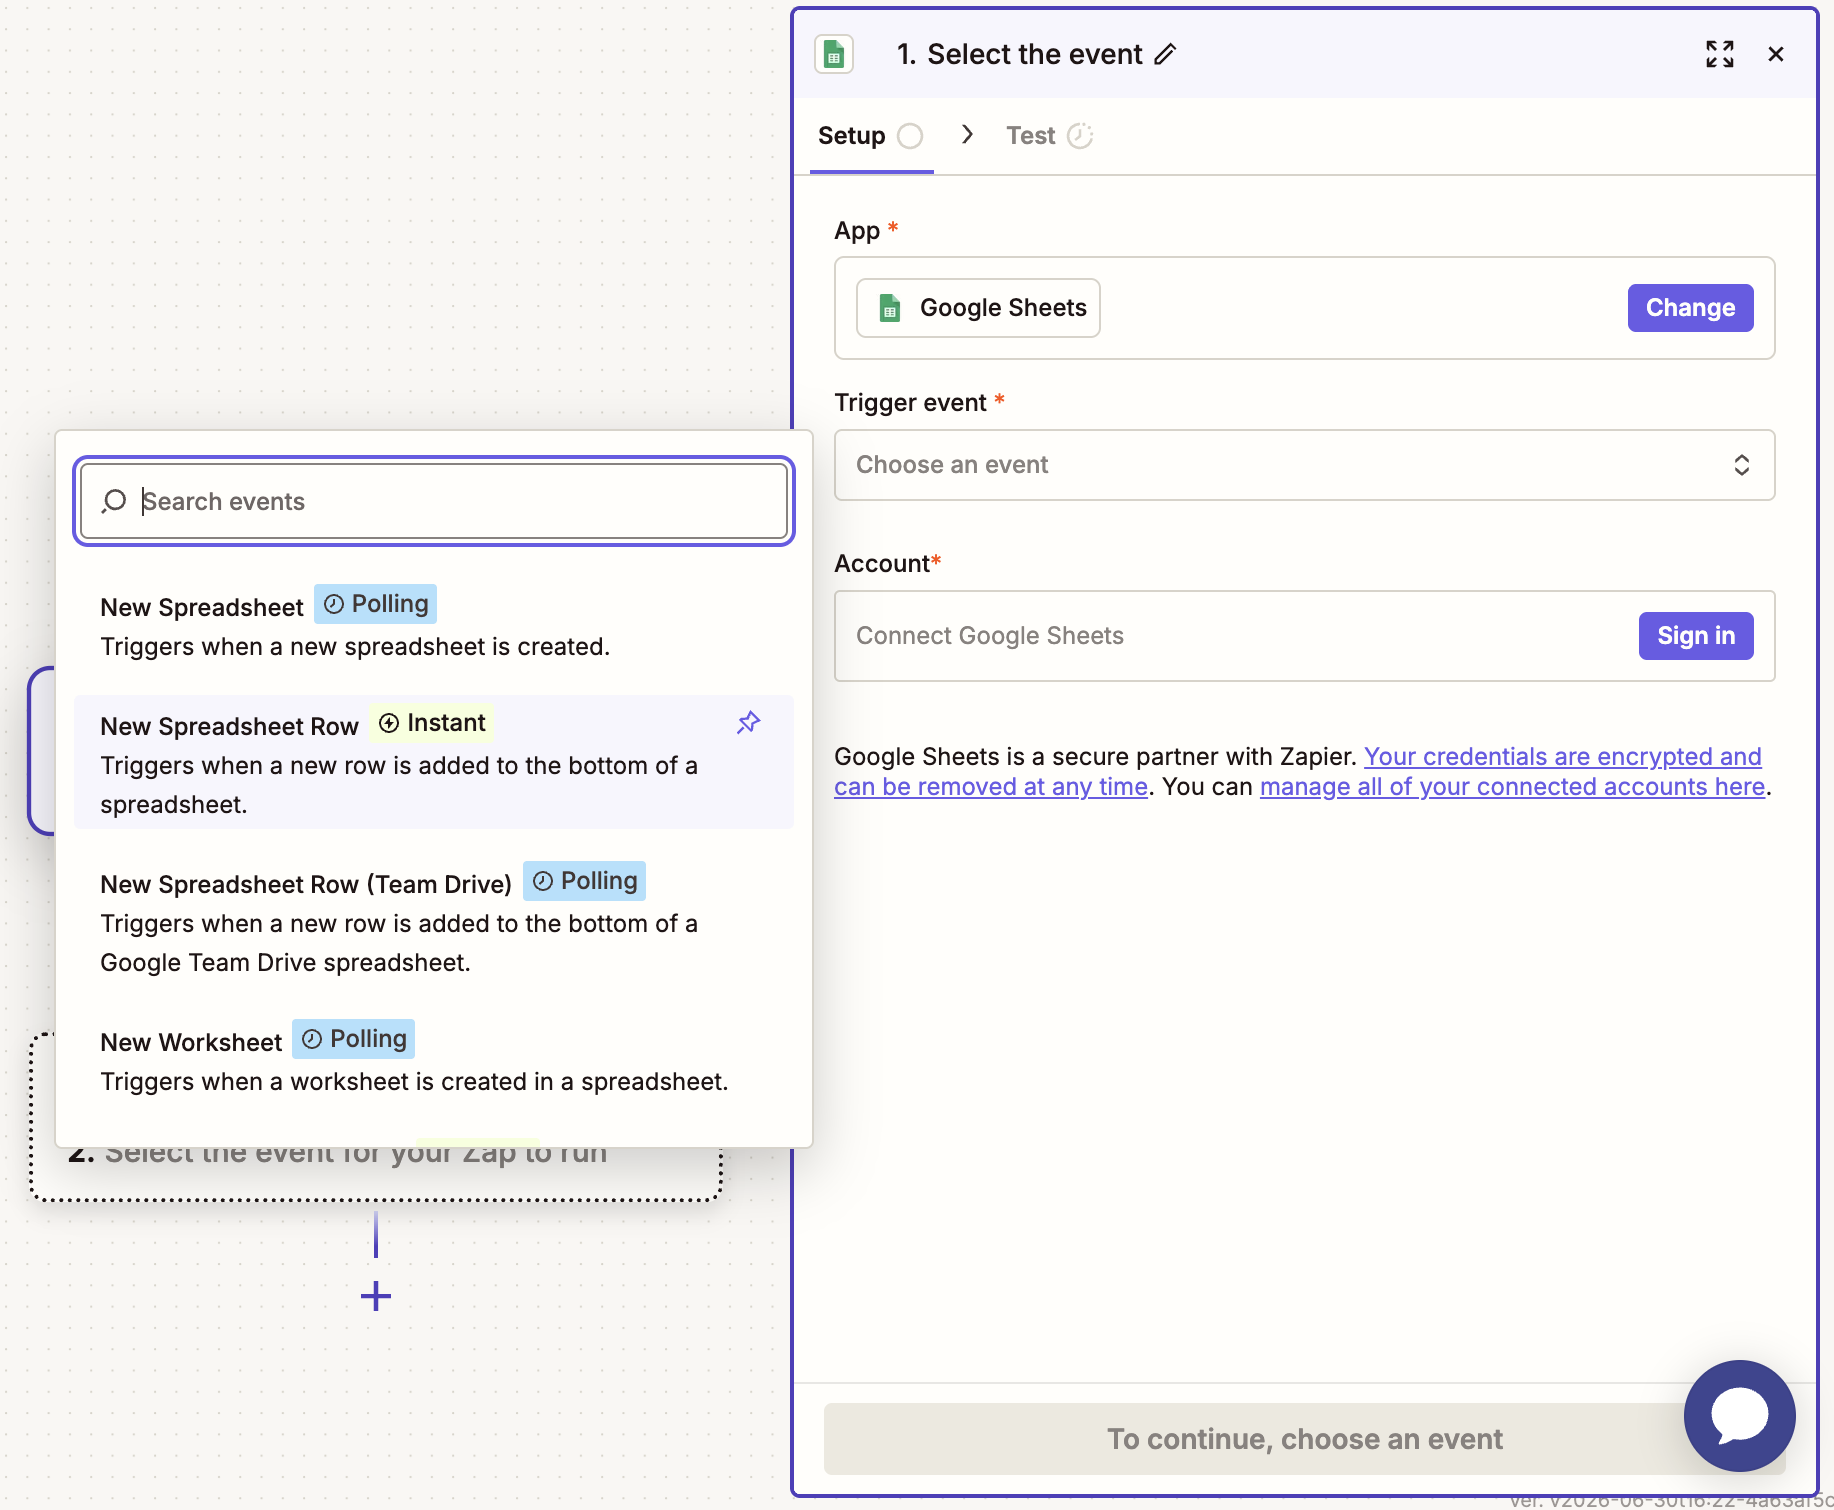The image size is (1834, 1510).
Task: Expand the panel to full screen
Action: [1720, 54]
